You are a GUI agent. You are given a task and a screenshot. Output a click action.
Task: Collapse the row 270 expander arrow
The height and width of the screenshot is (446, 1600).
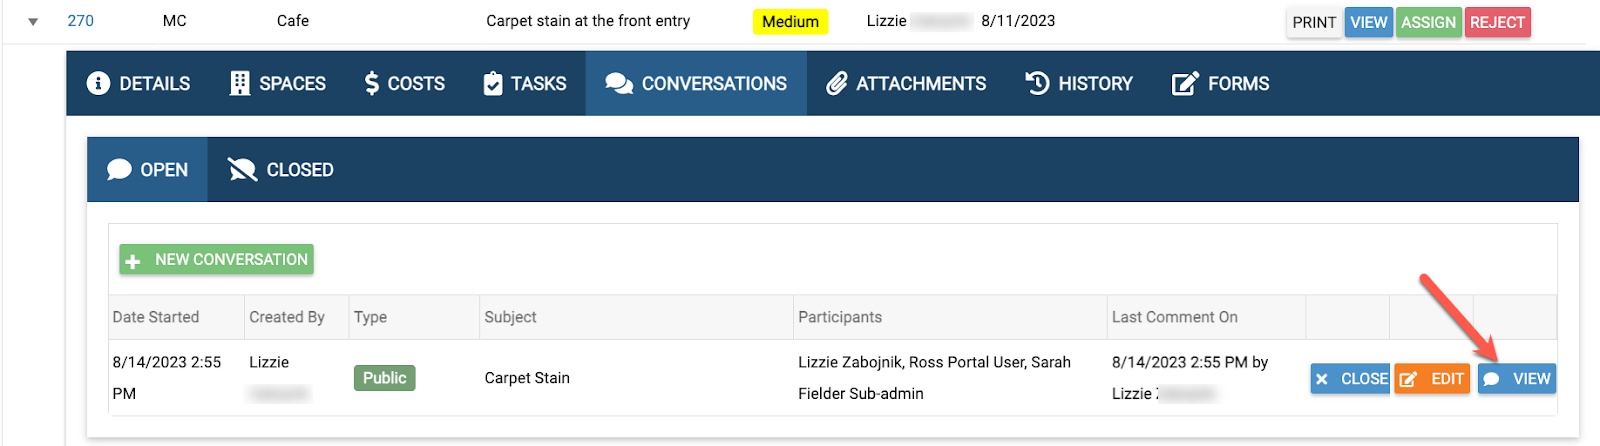[33, 21]
